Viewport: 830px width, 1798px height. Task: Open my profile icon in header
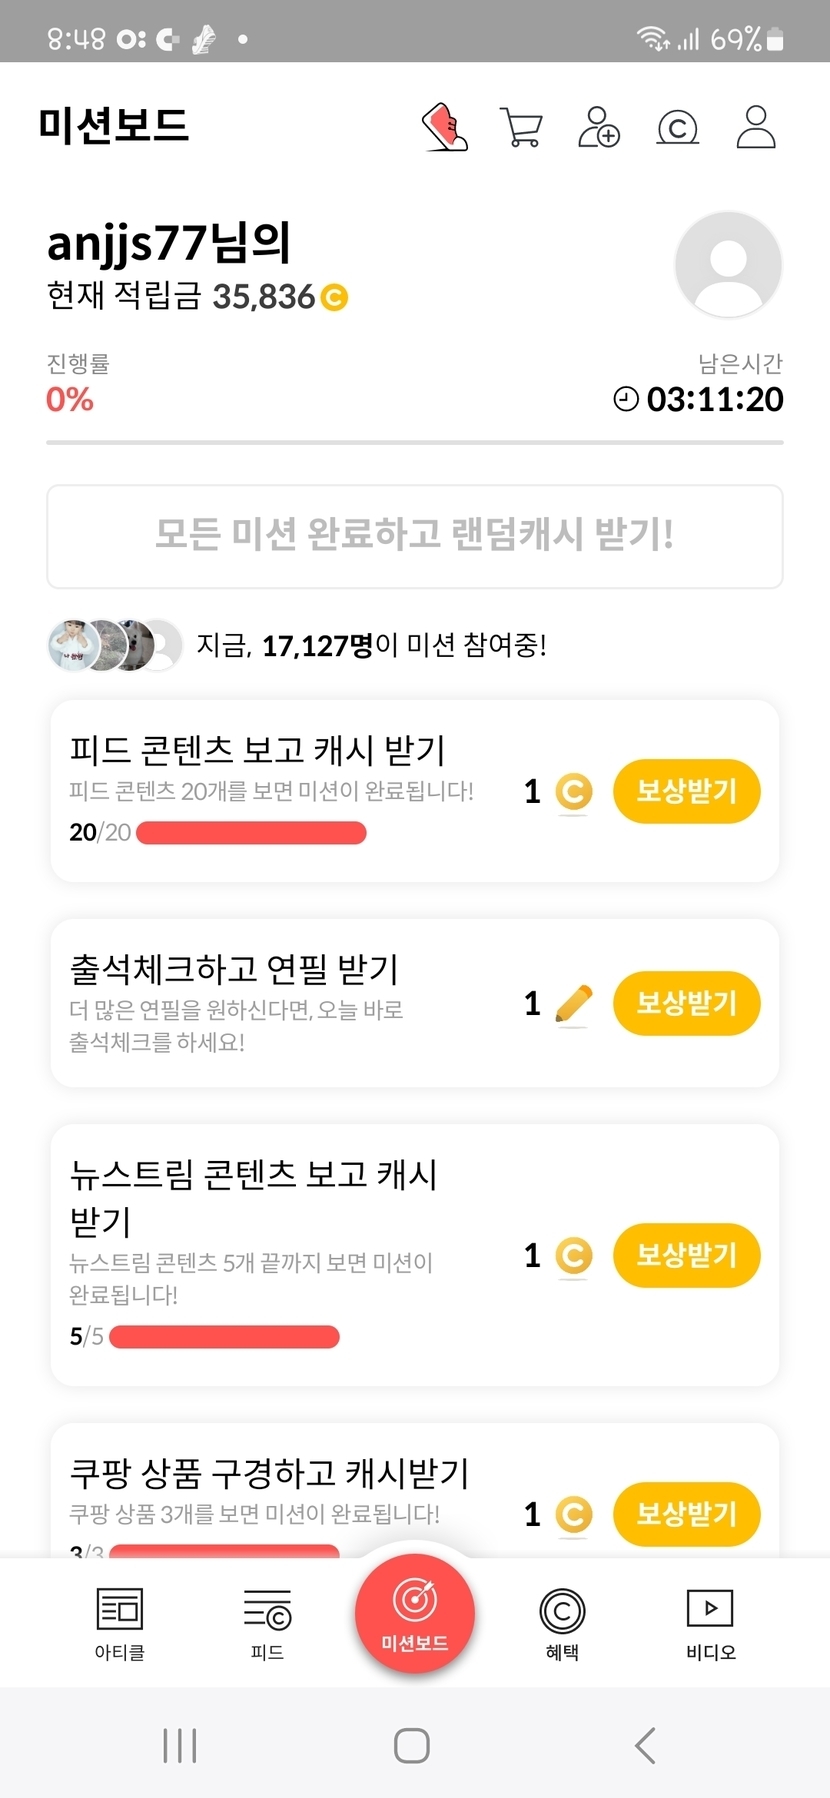point(756,127)
